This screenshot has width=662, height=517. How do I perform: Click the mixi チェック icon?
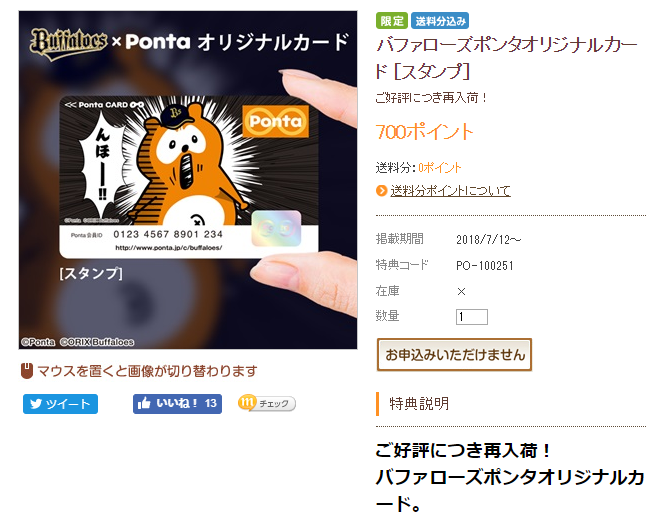click(x=247, y=402)
